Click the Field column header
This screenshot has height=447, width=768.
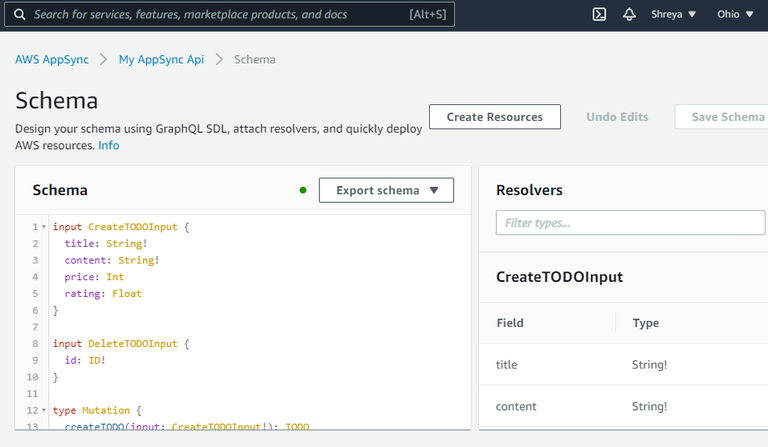[510, 323]
